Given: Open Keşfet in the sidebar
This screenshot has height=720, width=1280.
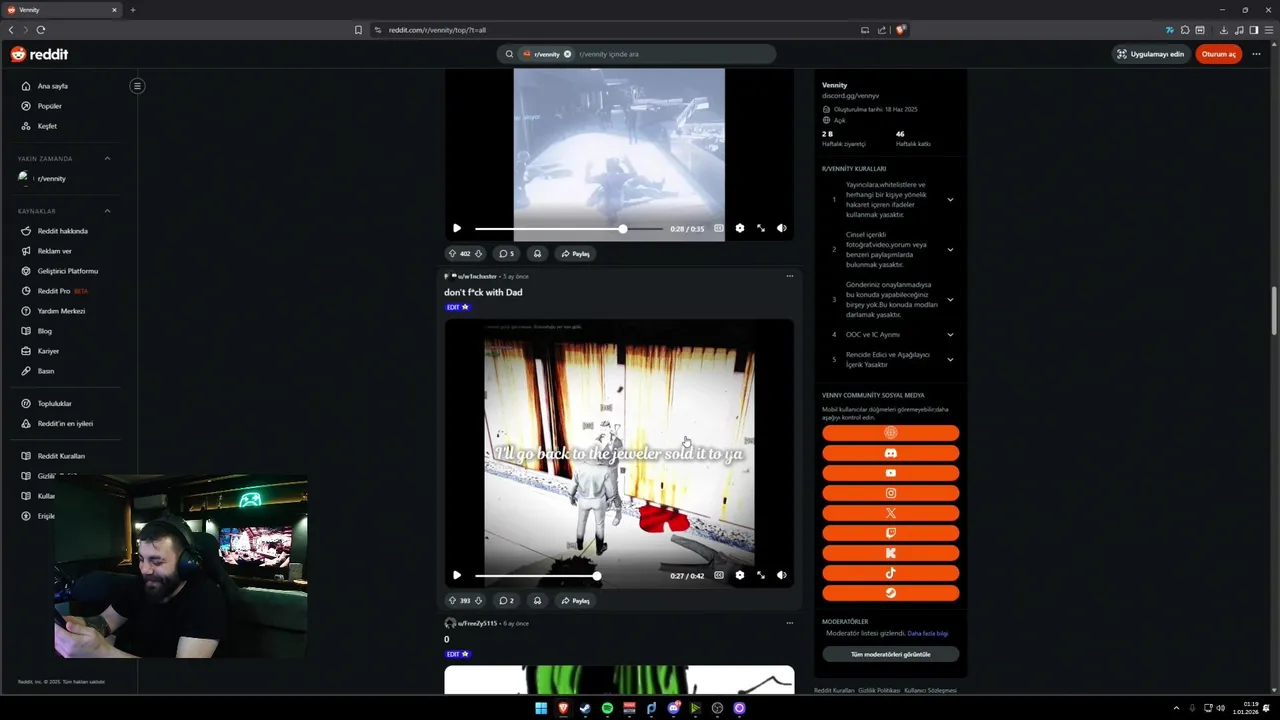Looking at the screenshot, I should click(x=47, y=126).
